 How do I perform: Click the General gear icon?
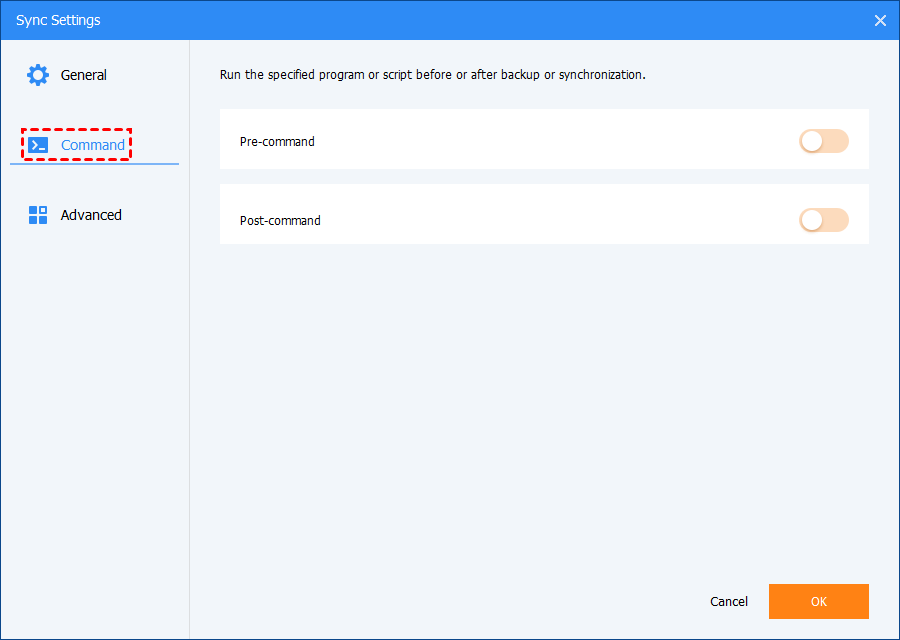pyautogui.click(x=38, y=75)
